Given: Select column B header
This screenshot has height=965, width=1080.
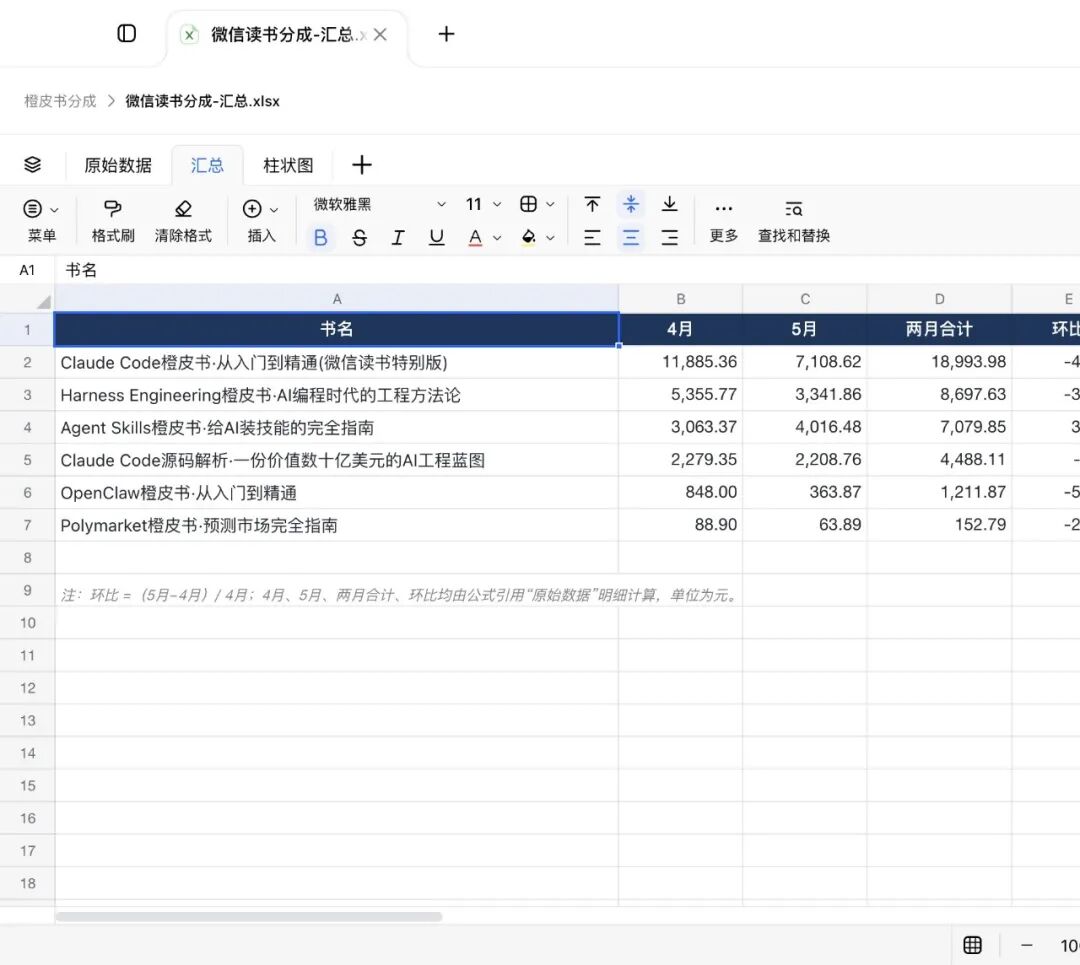Looking at the screenshot, I should 681,299.
